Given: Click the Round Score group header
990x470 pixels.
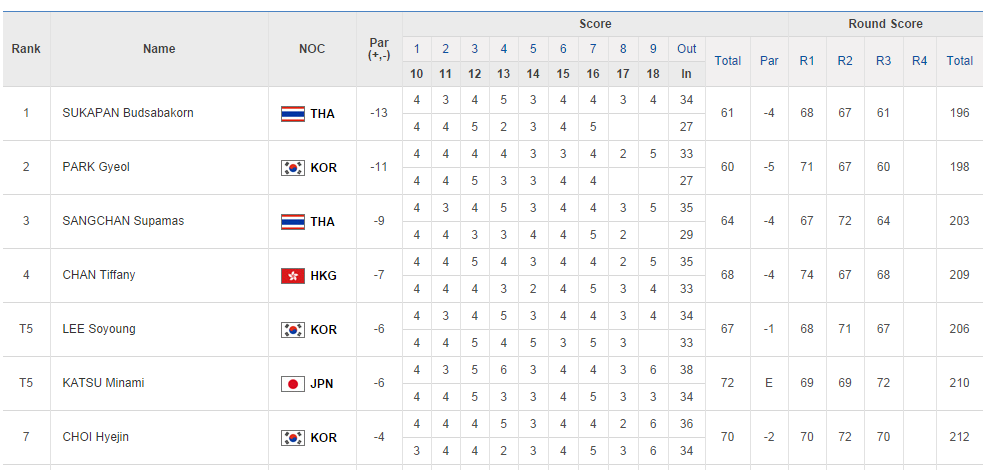Looking at the screenshot, I should [x=885, y=24].
